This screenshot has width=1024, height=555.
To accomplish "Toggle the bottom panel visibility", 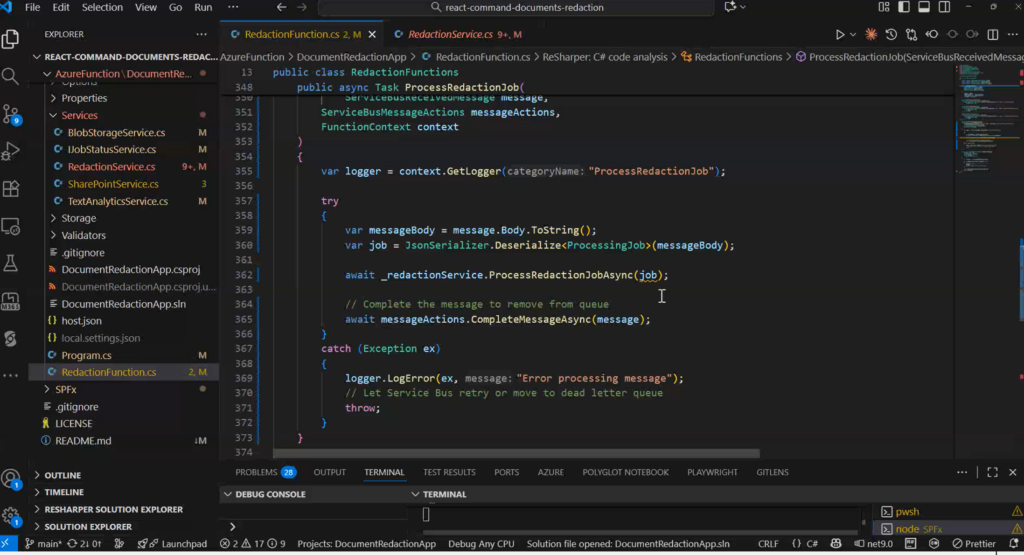I will (924, 8).
